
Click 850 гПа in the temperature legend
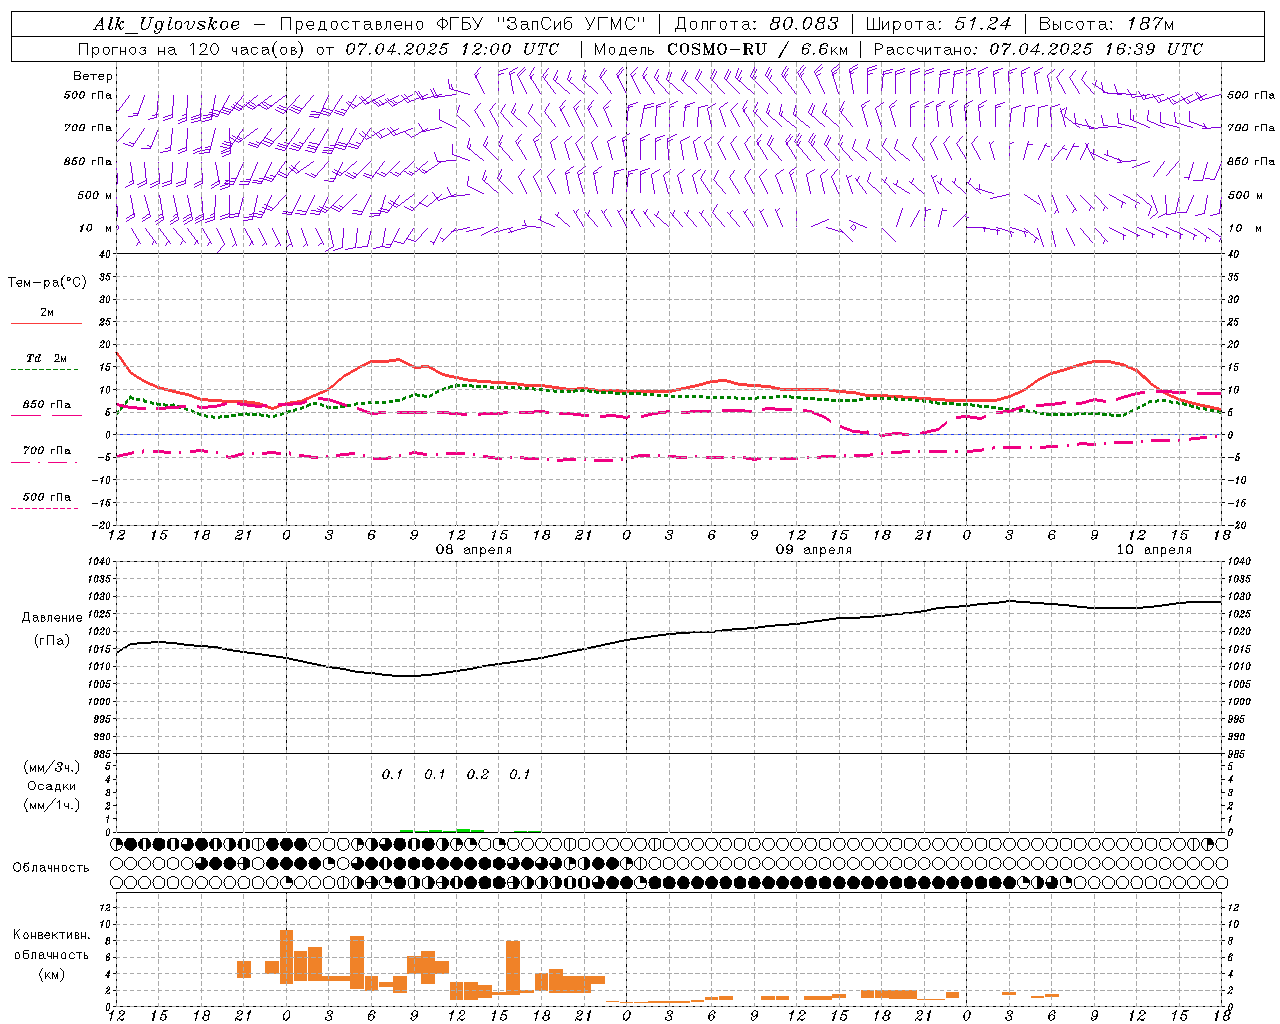[x=47, y=405]
